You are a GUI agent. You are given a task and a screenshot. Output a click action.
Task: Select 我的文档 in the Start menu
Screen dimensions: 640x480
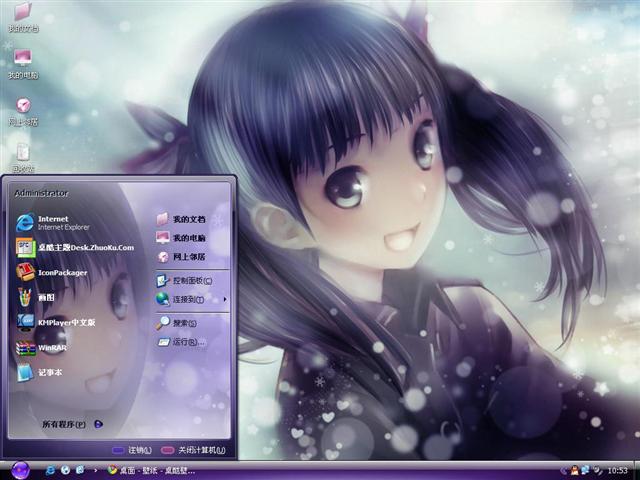[187, 219]
